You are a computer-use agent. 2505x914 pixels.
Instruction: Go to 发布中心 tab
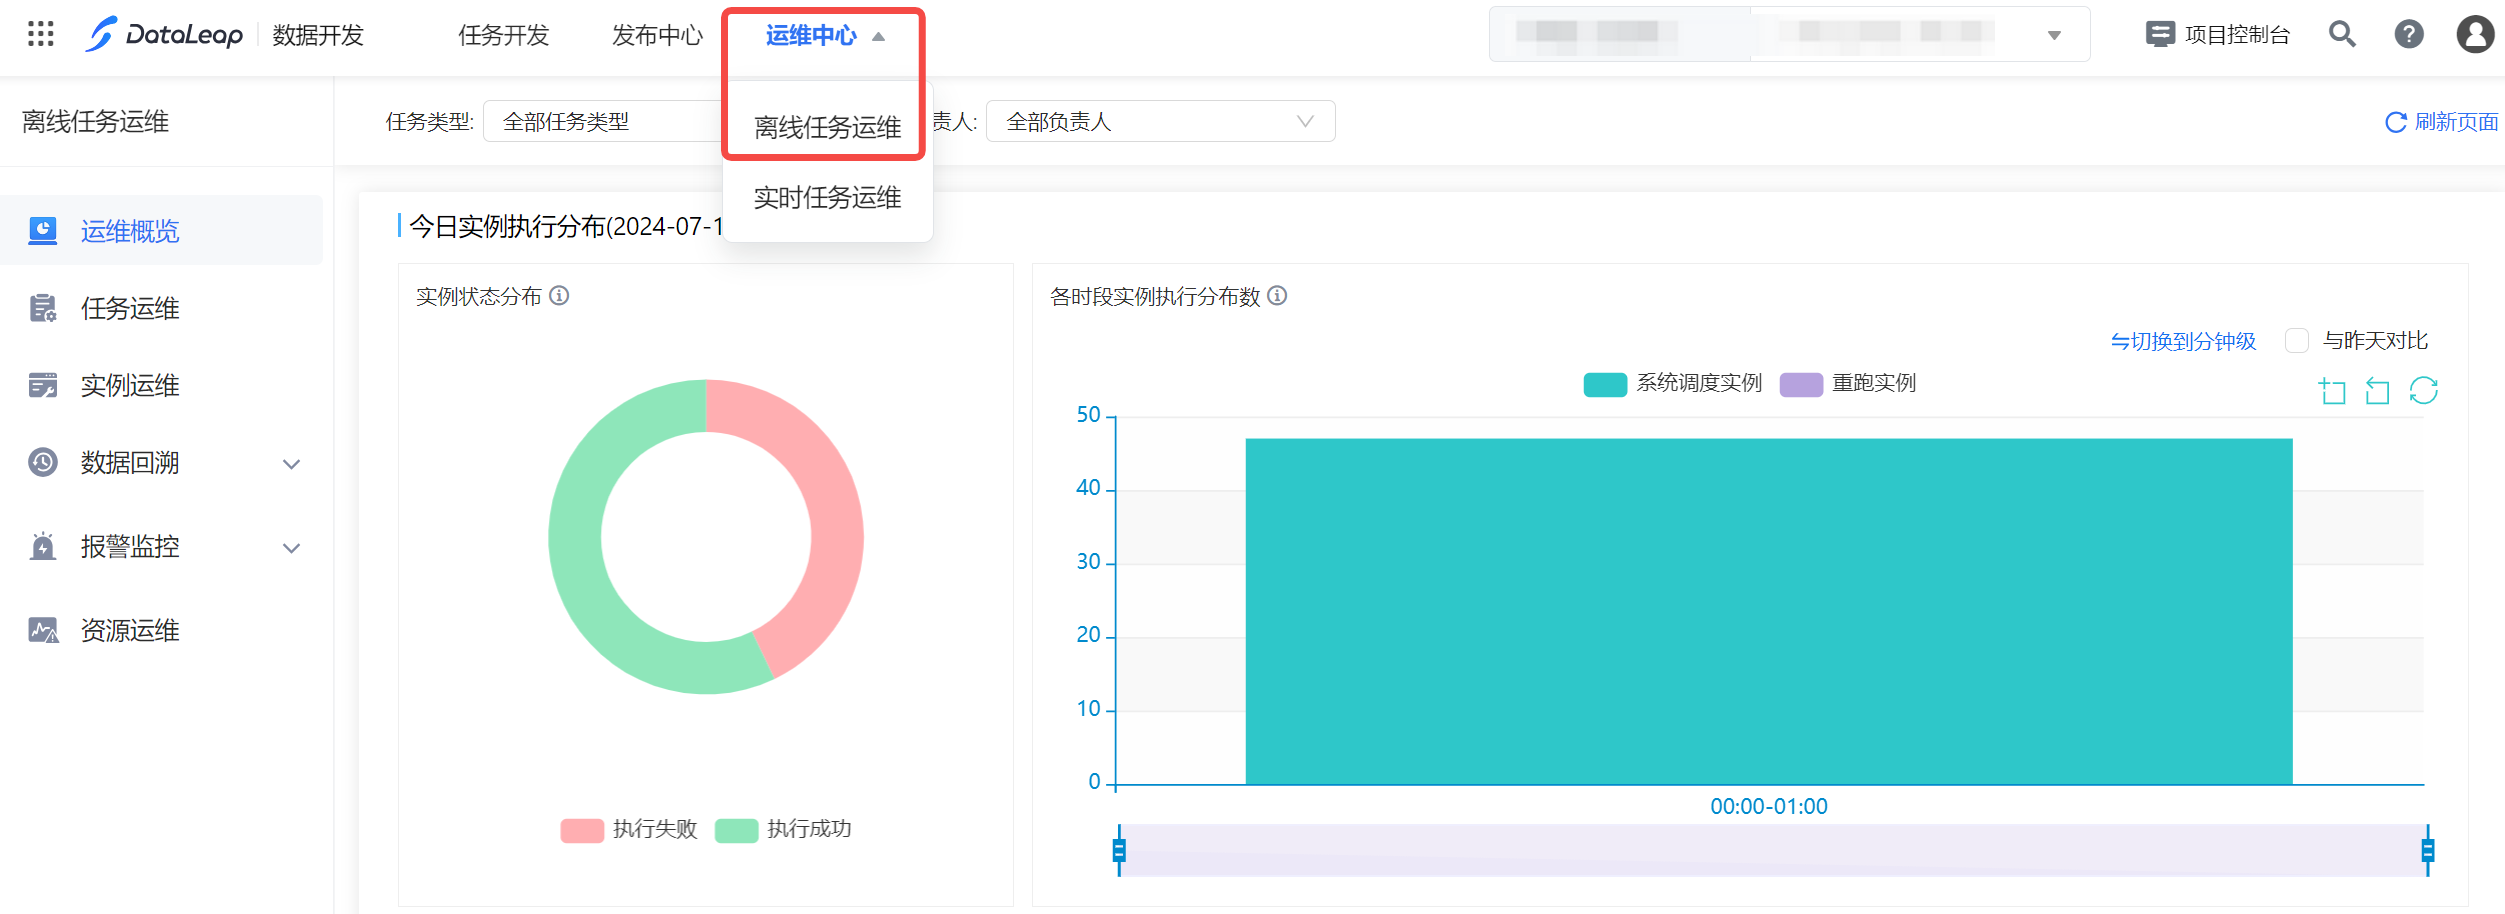click(657, 35)
